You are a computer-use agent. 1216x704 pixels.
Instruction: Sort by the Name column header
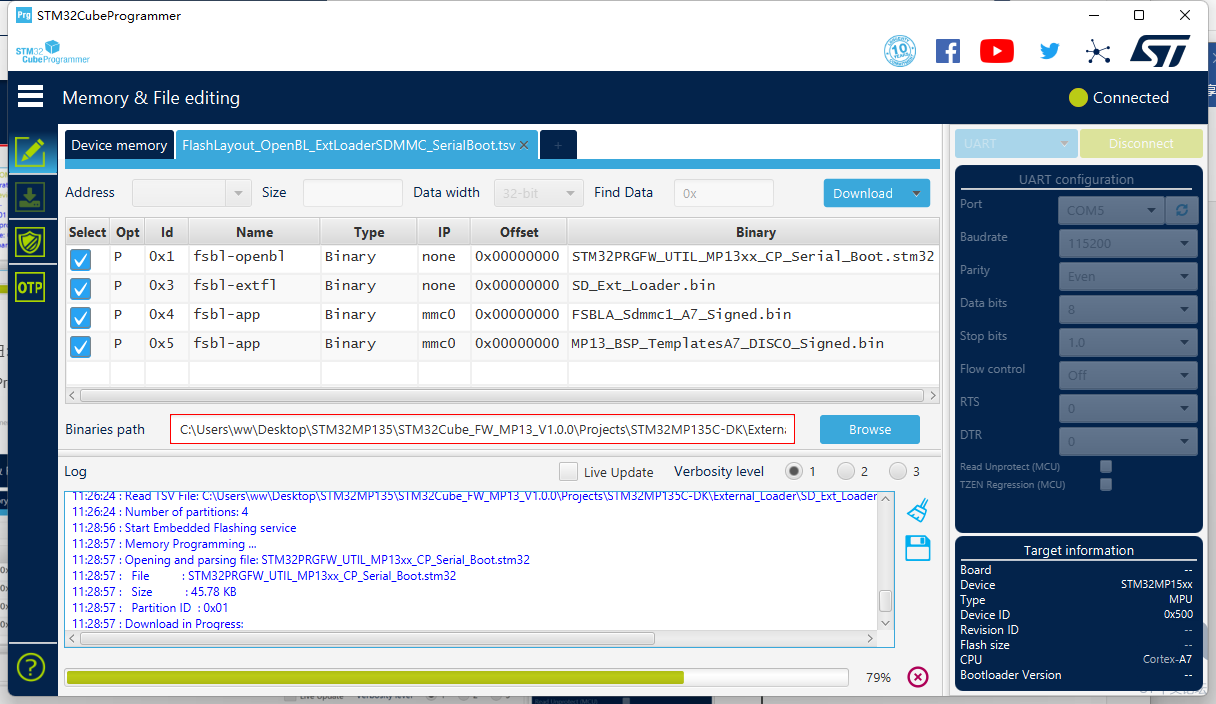255,232
